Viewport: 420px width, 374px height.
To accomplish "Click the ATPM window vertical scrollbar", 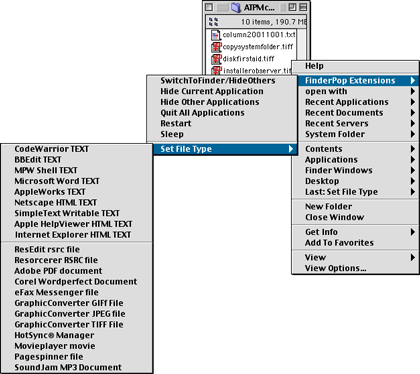I will 301,44.
